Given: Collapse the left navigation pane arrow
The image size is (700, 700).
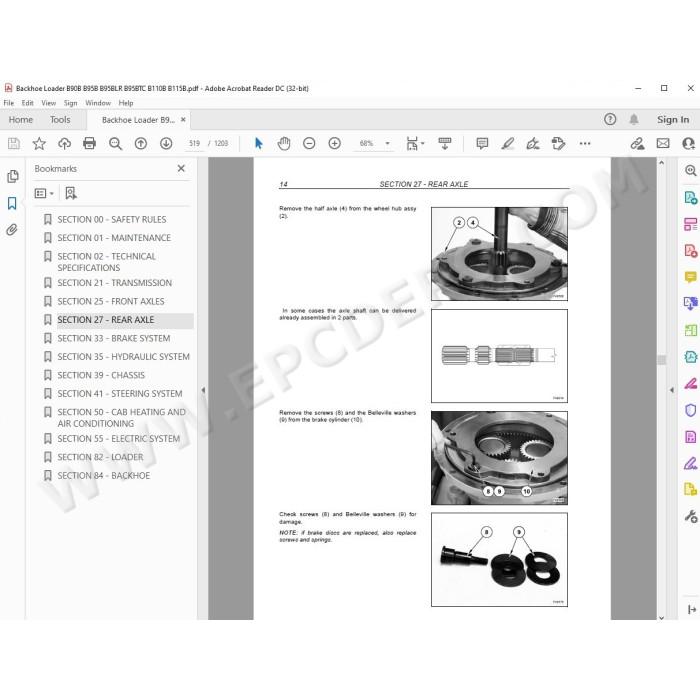Looking at the screenshot, I should pyautogui.click(x=203, y=390).
